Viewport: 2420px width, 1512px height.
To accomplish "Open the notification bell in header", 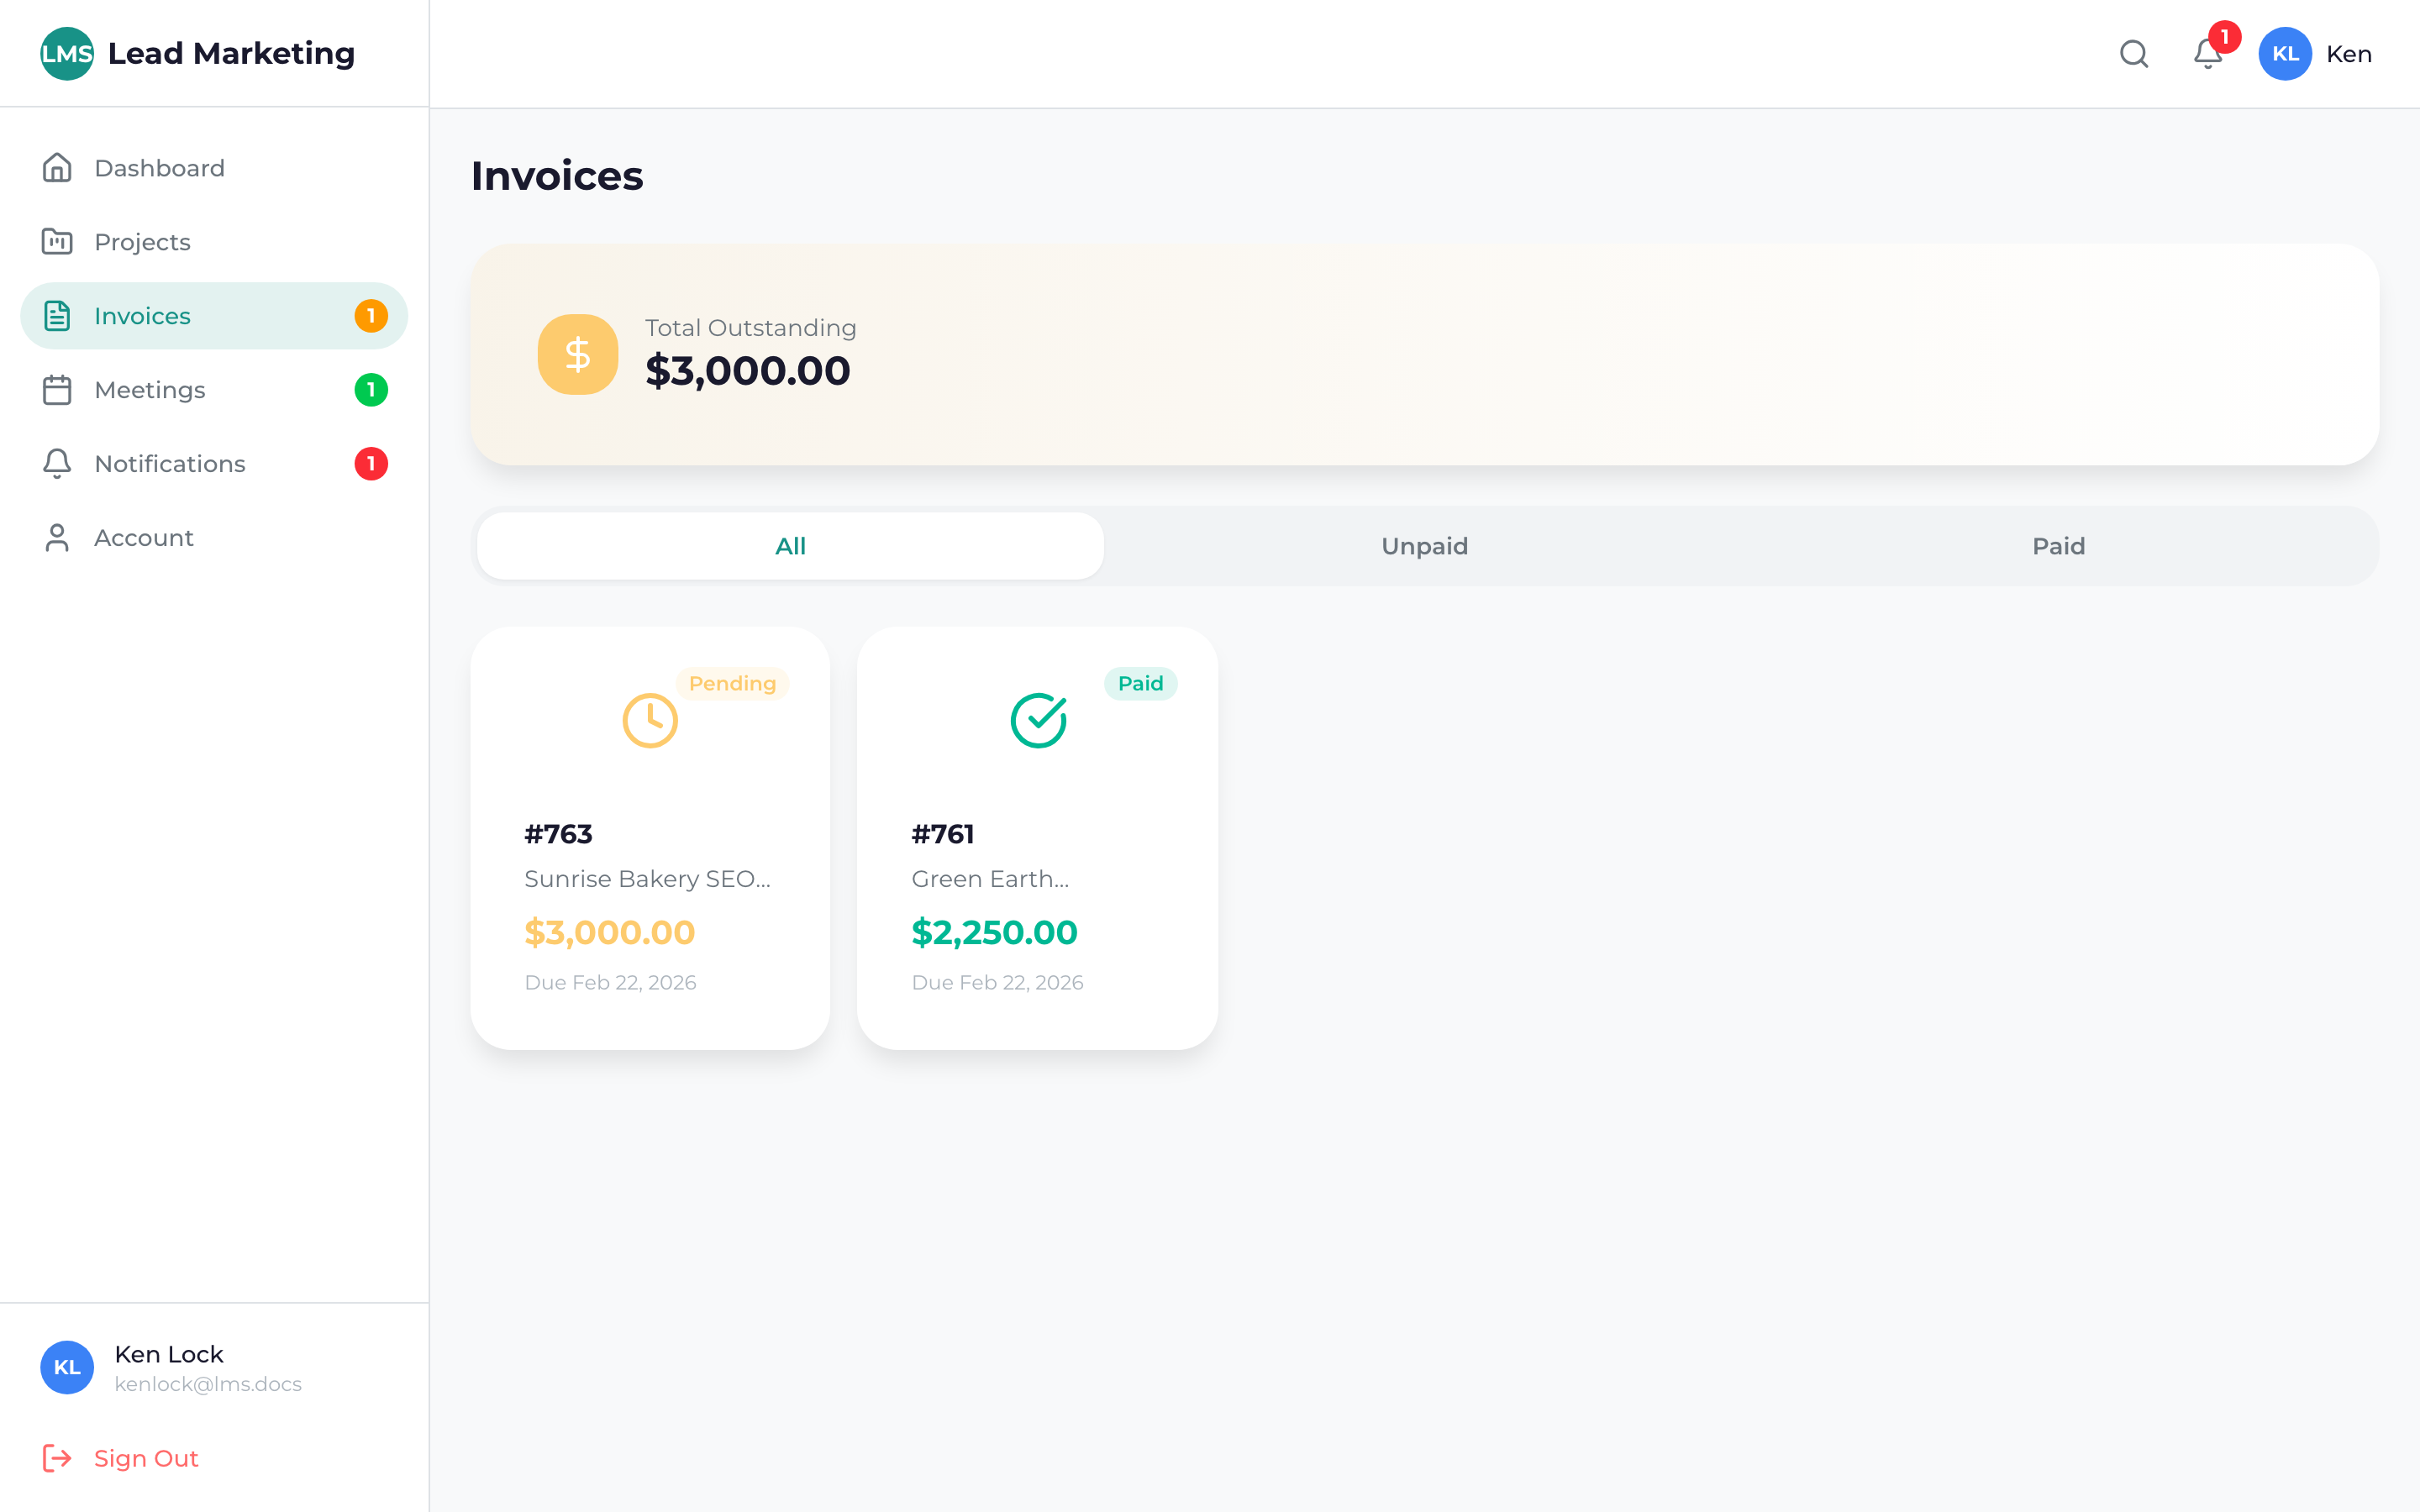I will [x=2207, y=54].
